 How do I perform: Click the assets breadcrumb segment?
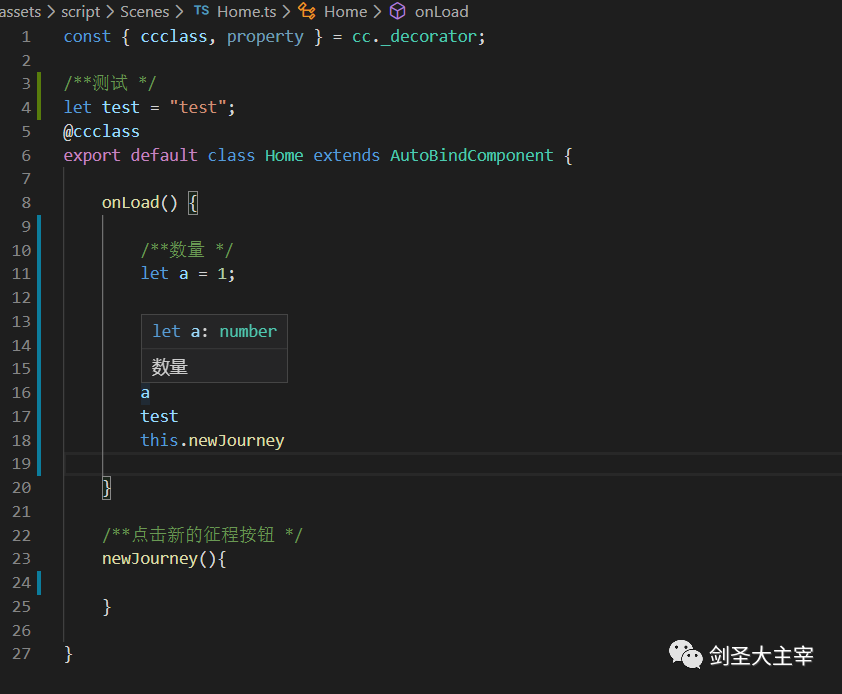click(x=20, y=11)
